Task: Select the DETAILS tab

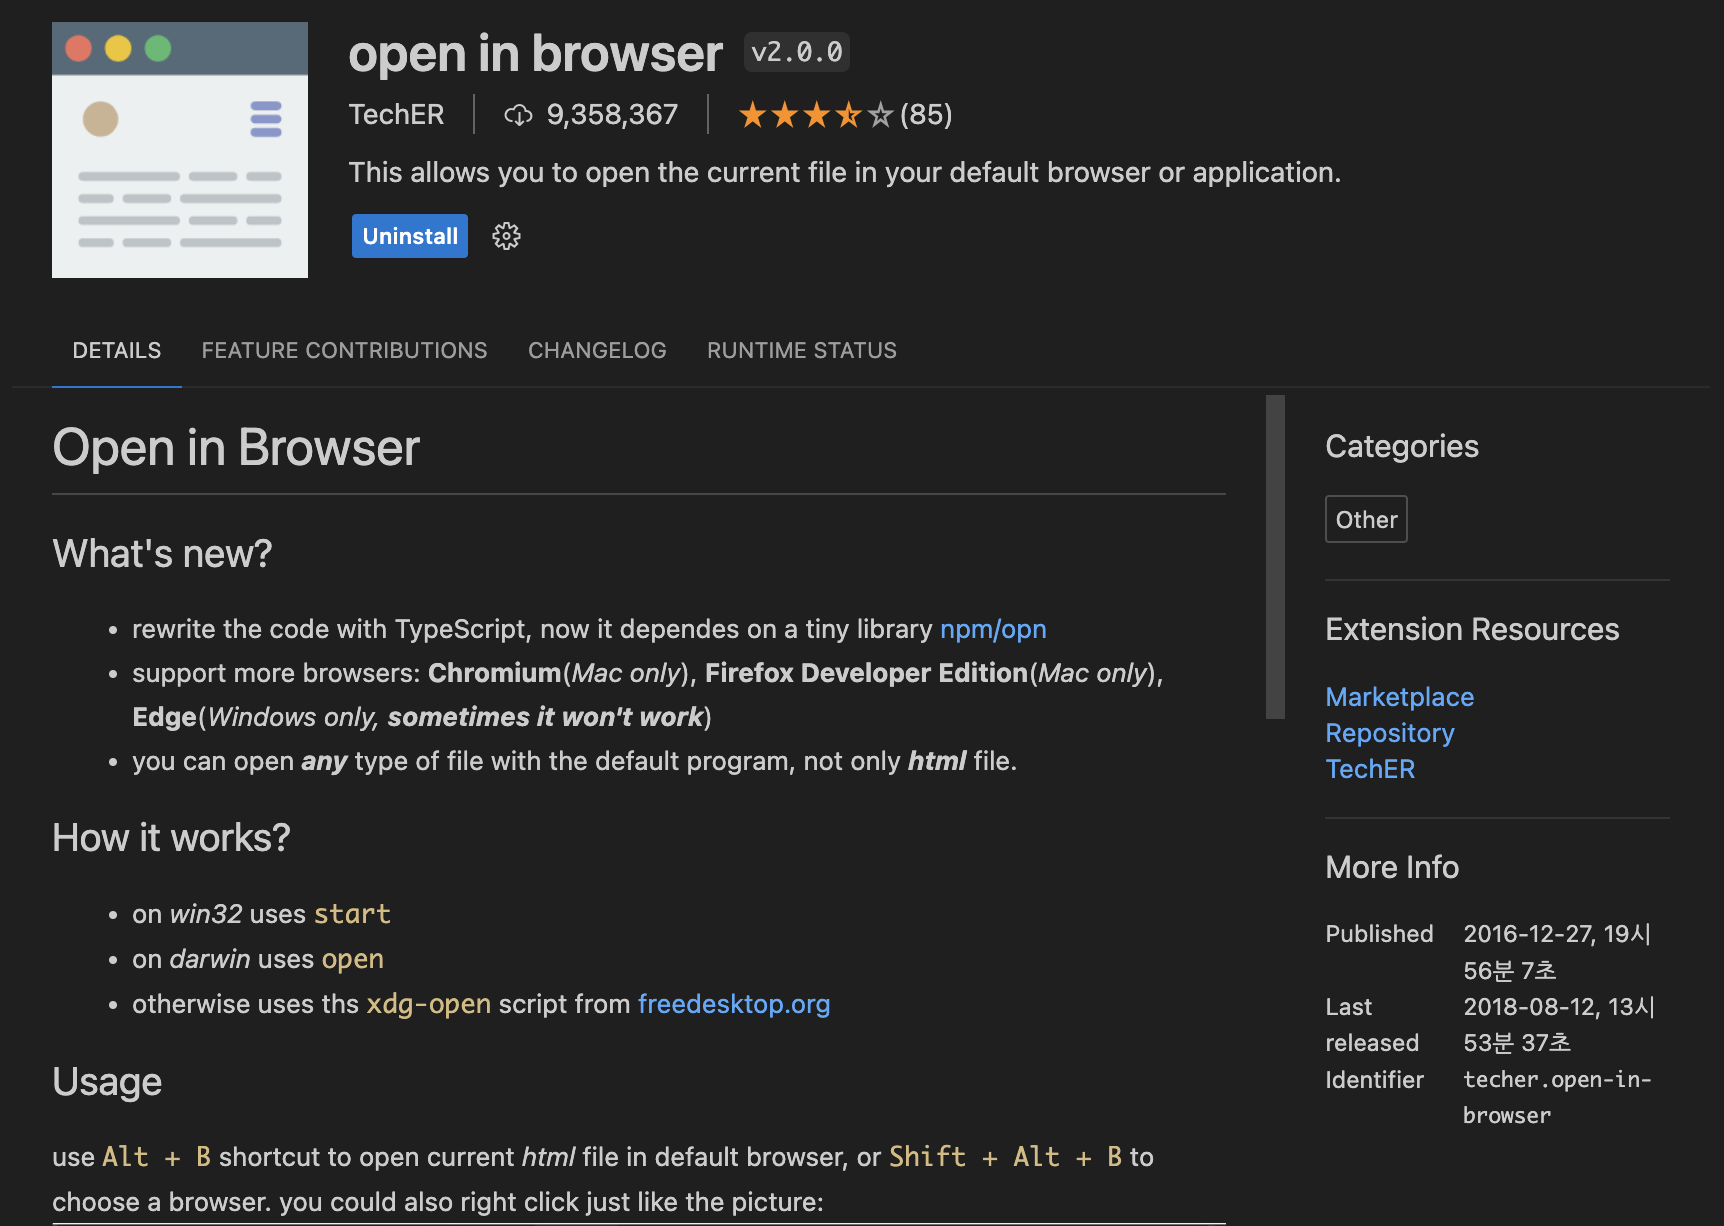Action: click(117, 350)
